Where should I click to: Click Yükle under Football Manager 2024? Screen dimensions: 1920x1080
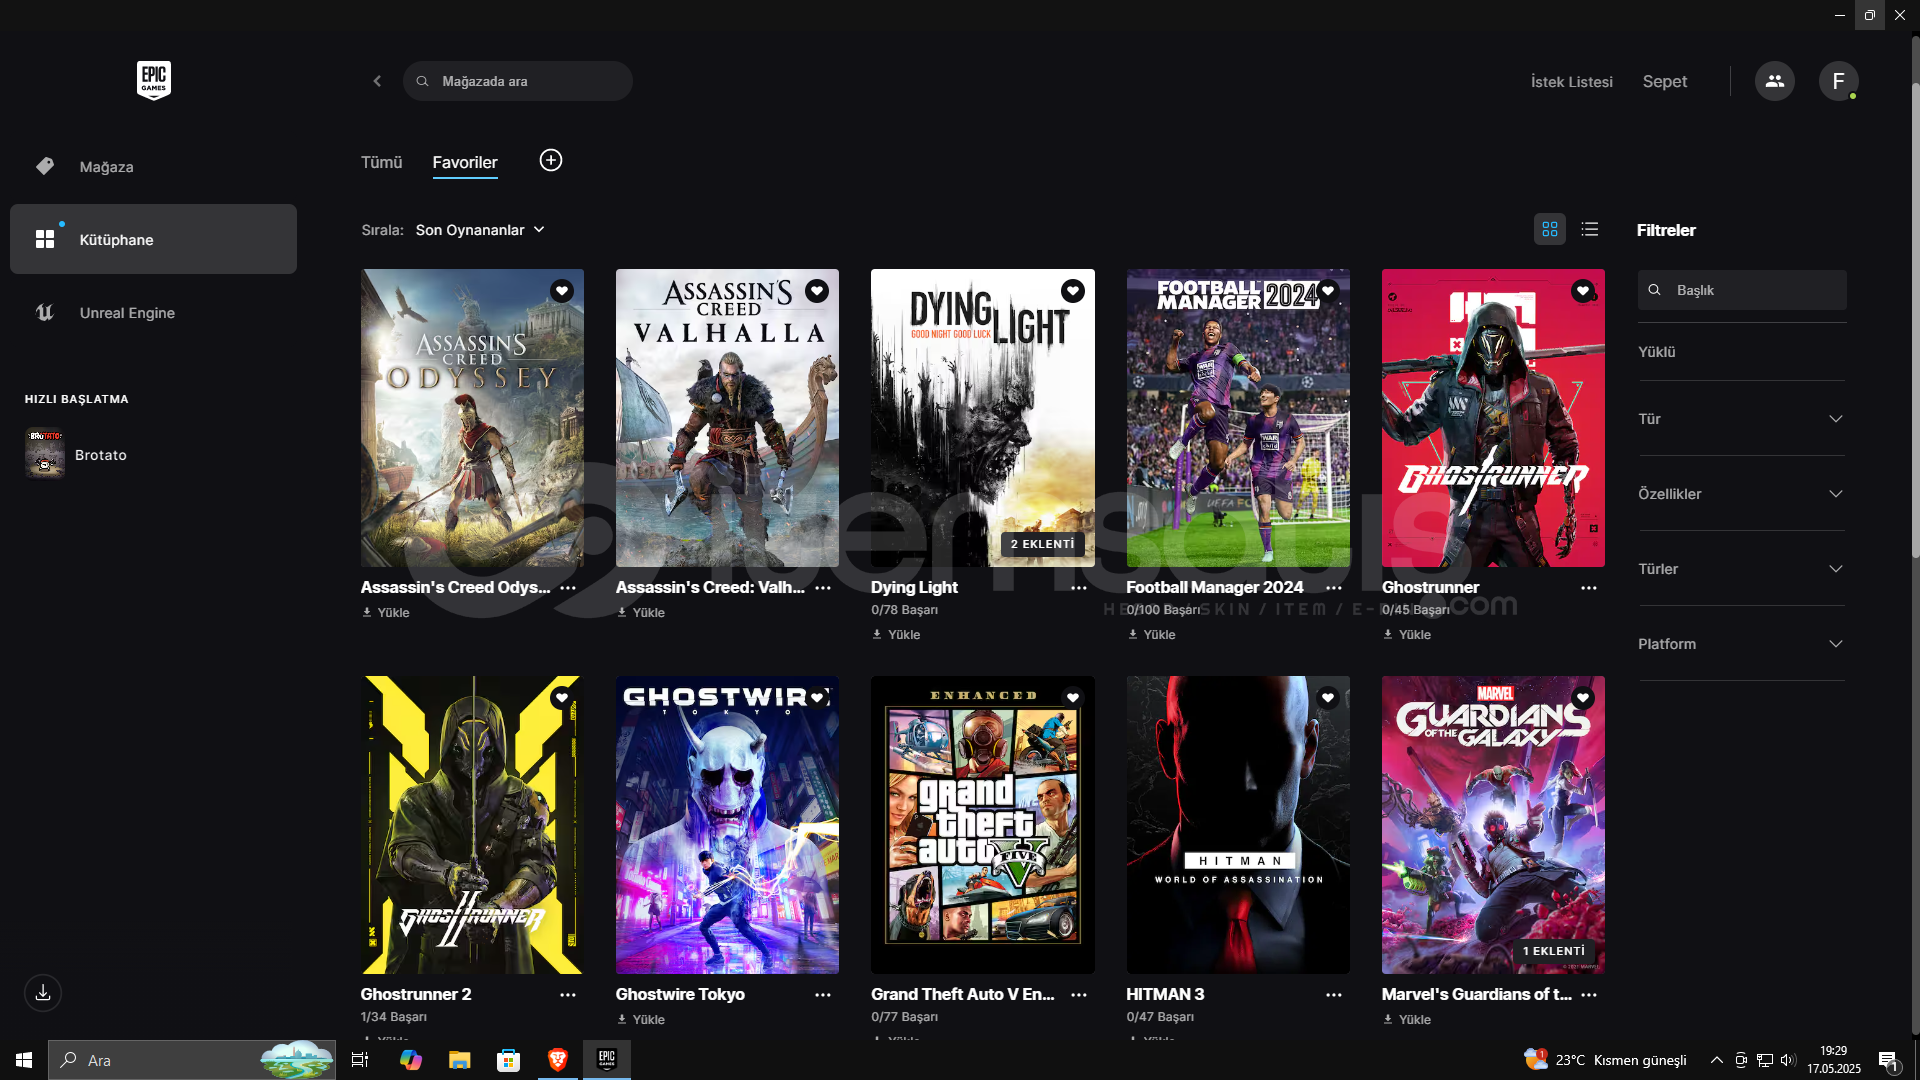(x=1152, y=635)
